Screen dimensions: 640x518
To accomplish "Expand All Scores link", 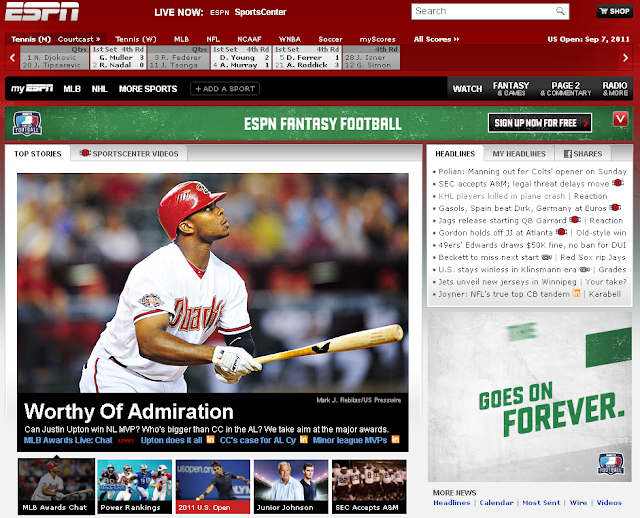I will tap(436, 39).
